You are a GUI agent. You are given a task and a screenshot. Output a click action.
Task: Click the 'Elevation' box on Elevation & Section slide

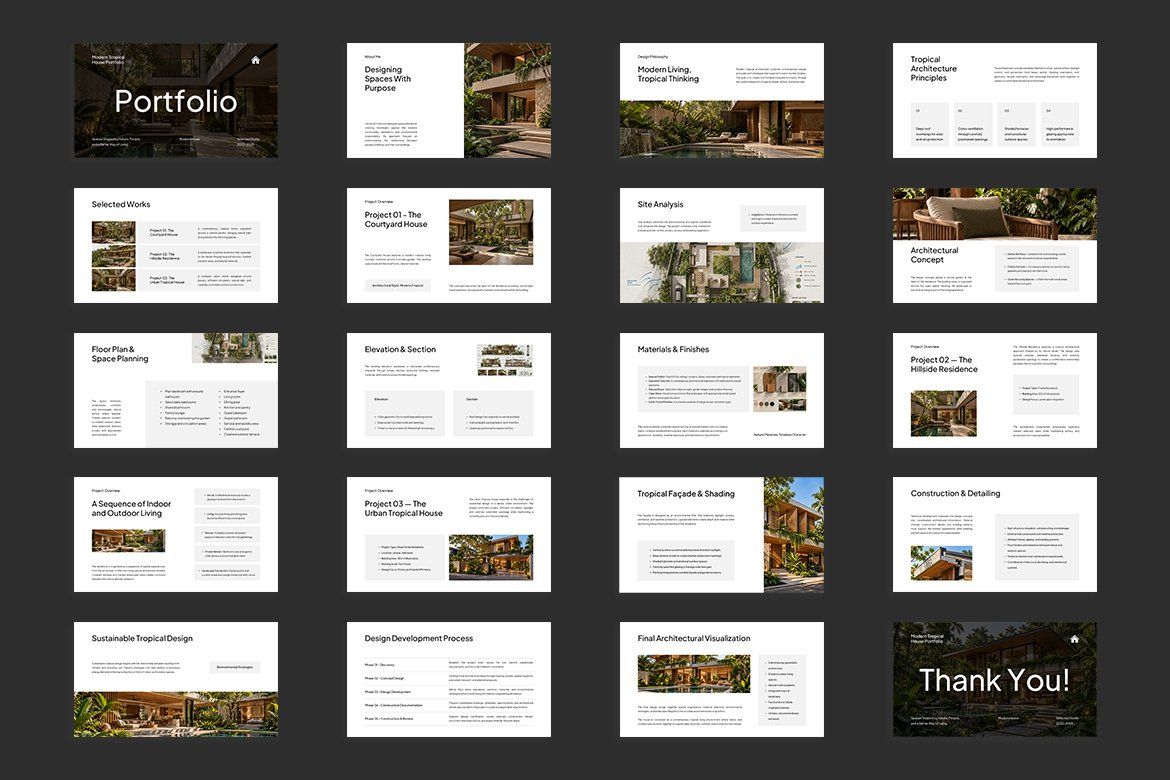(x=404, y=413)
